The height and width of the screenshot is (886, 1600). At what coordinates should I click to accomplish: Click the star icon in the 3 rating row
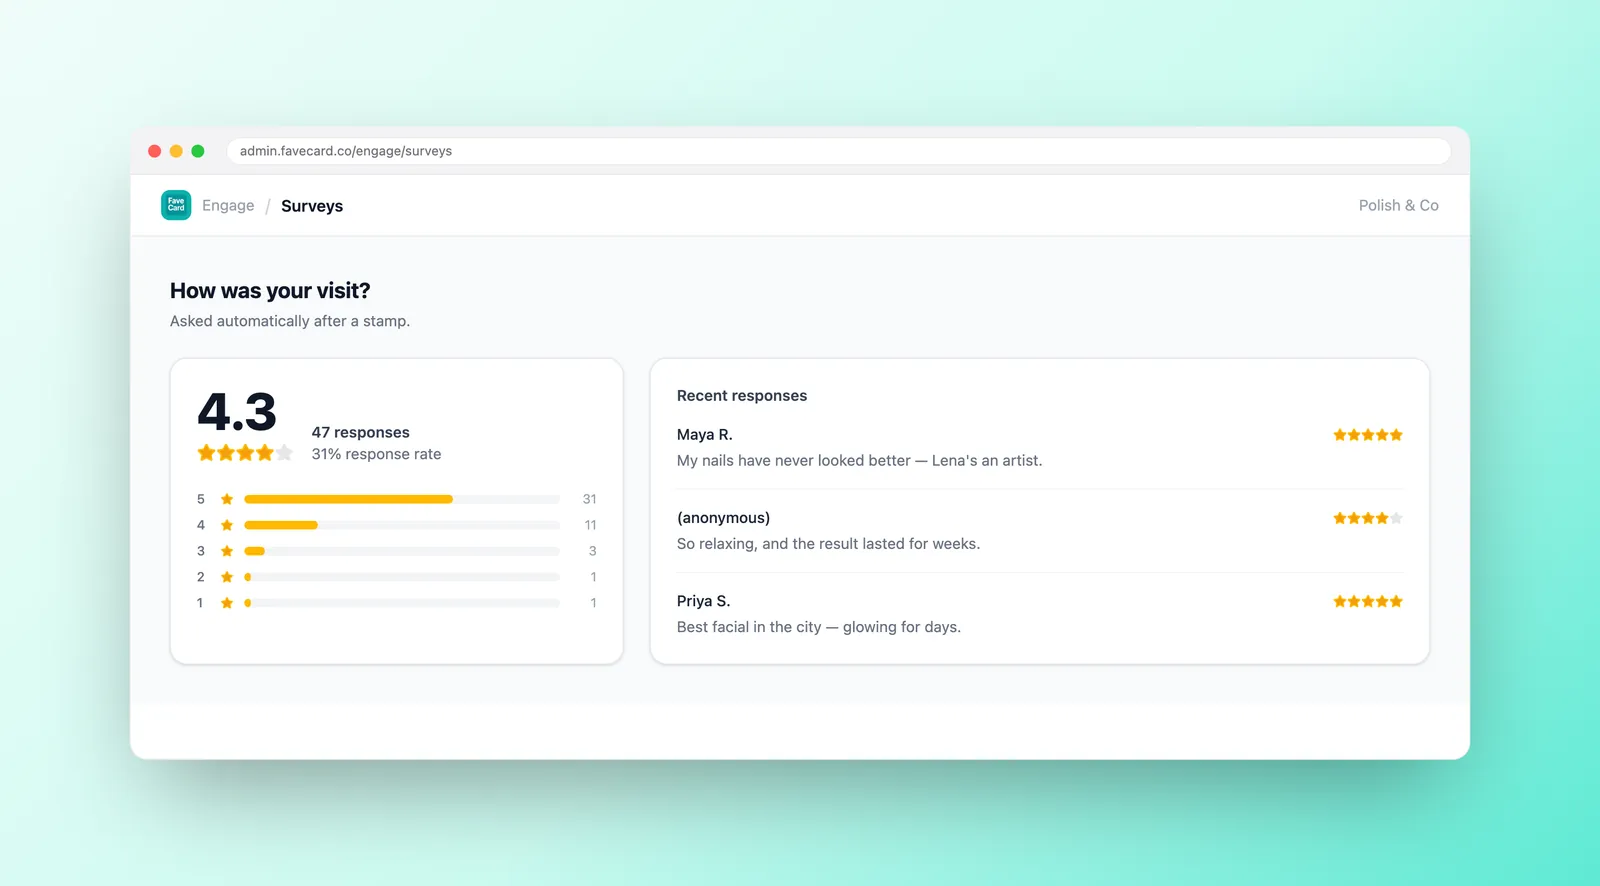(227, 551)
